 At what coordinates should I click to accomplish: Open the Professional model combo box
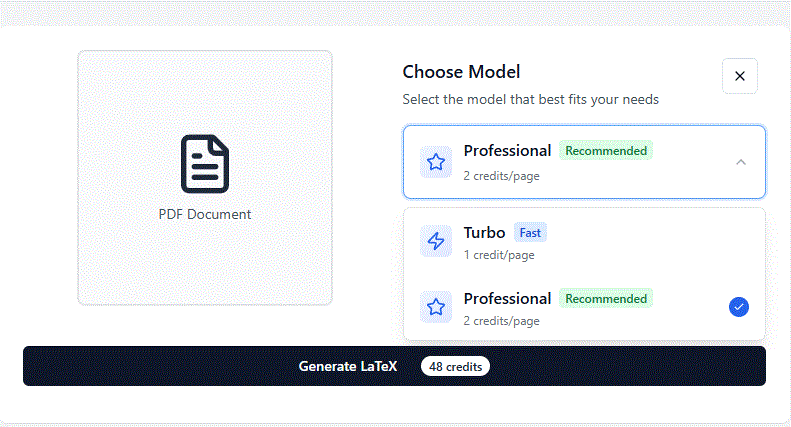(584, 162)
